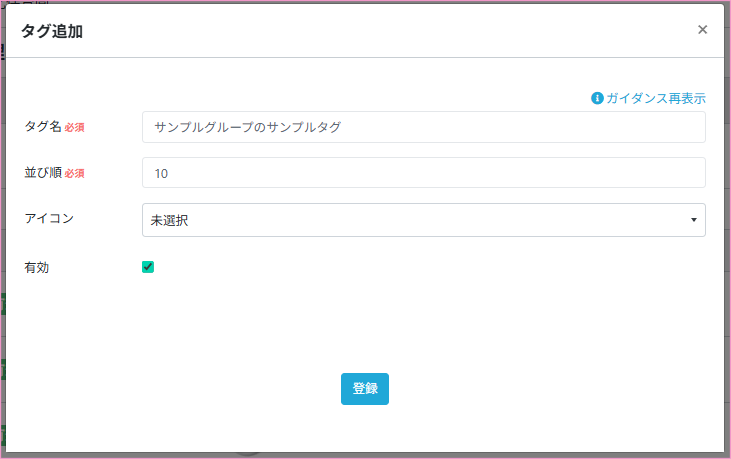Click the 必須 badge next to 並び順
Viewport: 731px width, 459px height.
tap(75, 174)
